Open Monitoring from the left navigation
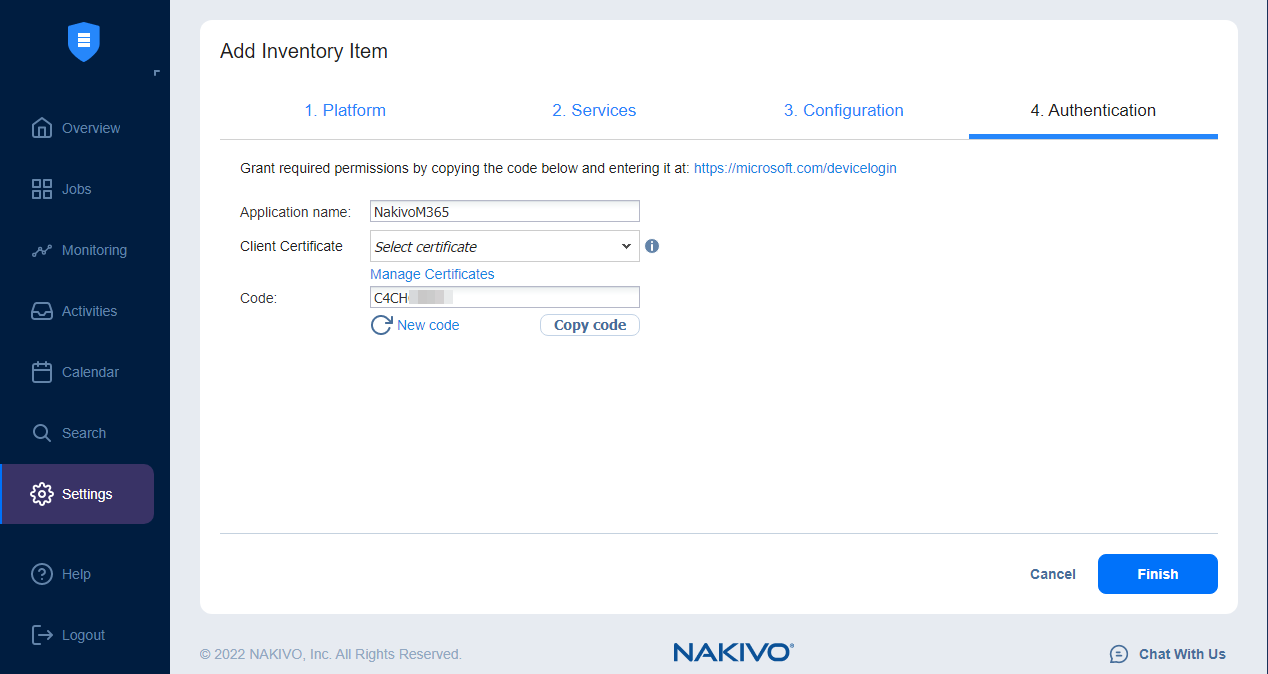The width and height of the screenshot is (1268, 674). [x=42, y=250]
